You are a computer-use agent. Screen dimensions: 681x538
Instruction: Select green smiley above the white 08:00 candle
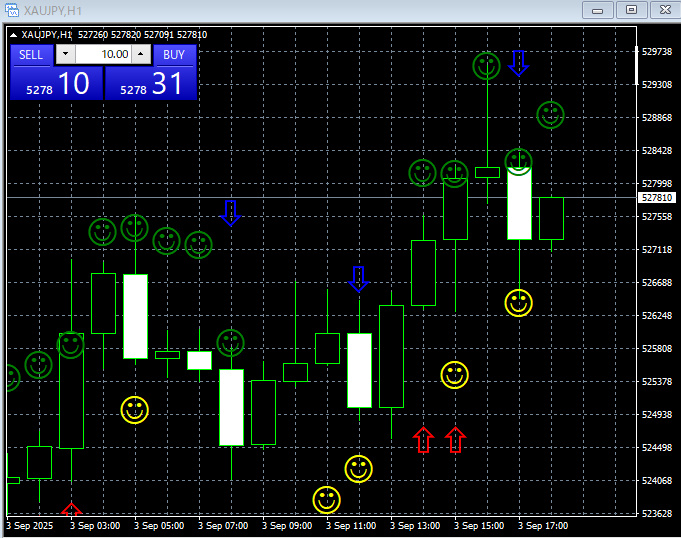point(231,343)
